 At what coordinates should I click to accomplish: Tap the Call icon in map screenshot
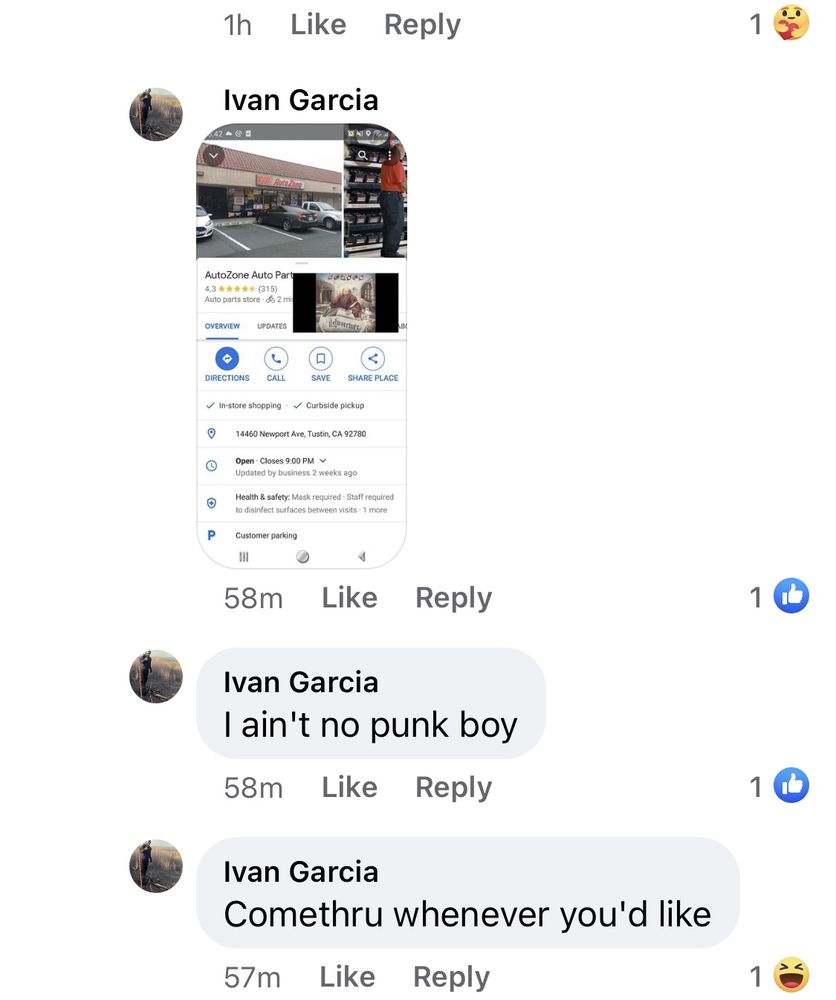[x=276, y=358]
